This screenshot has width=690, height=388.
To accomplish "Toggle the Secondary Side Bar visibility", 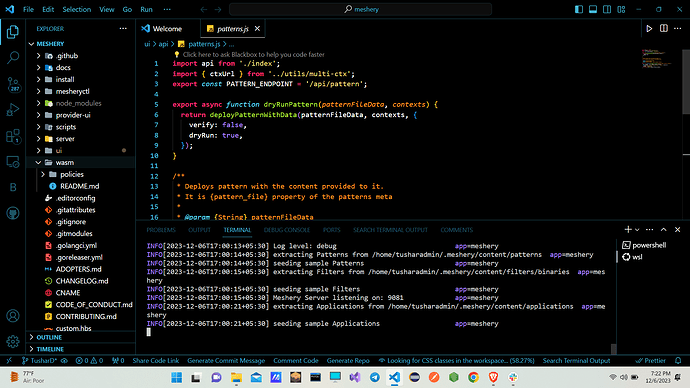I will (x=607, y=9).
